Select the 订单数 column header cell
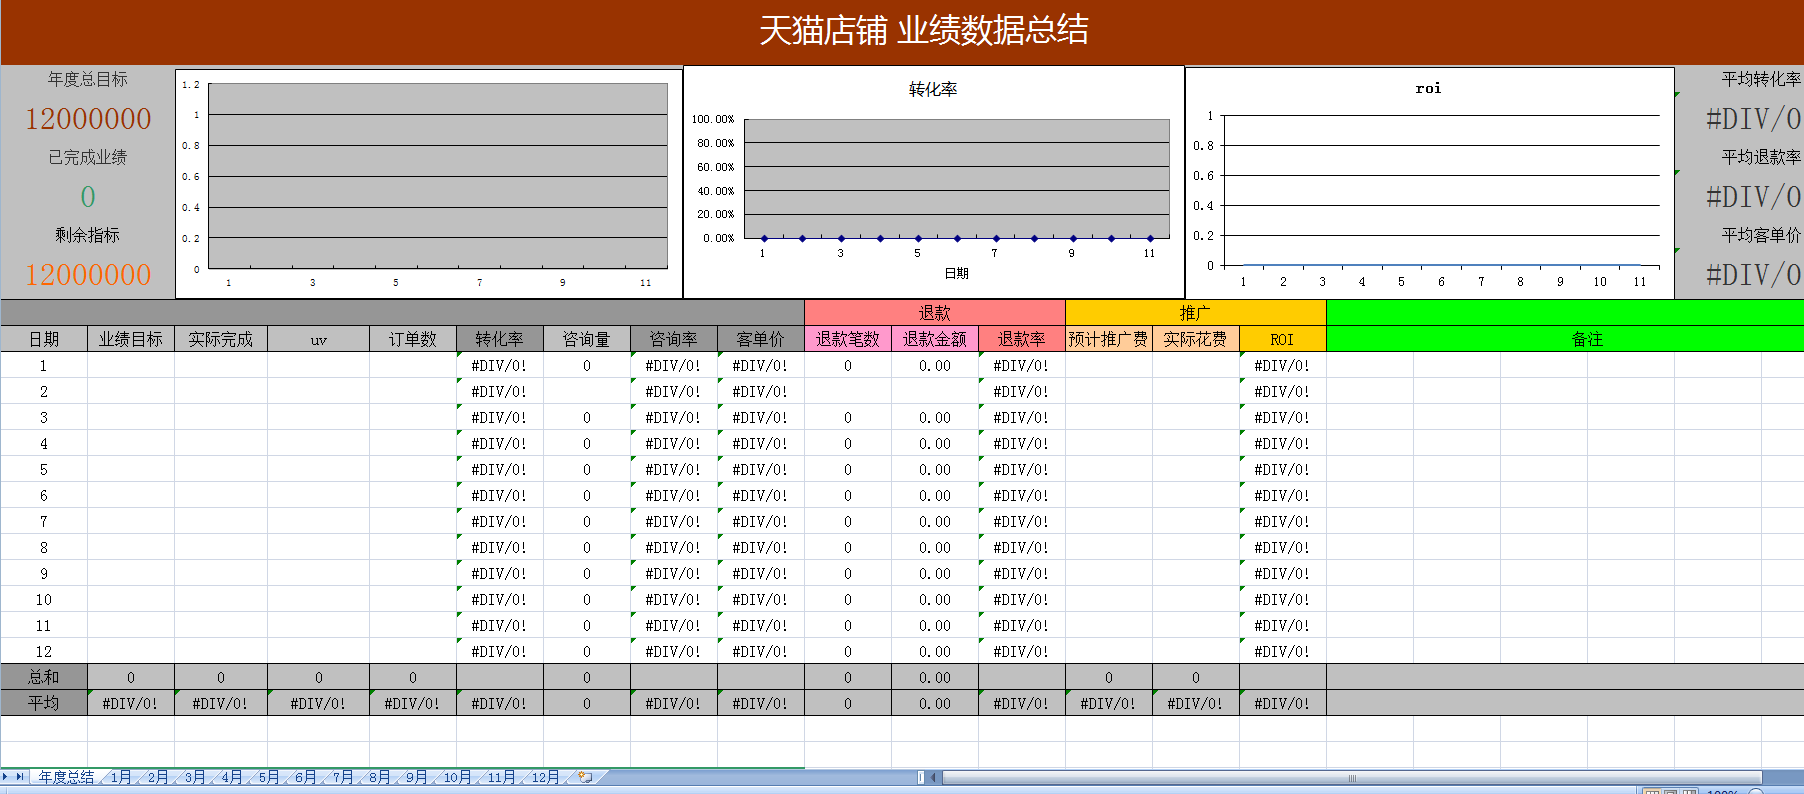 (413, 339)
